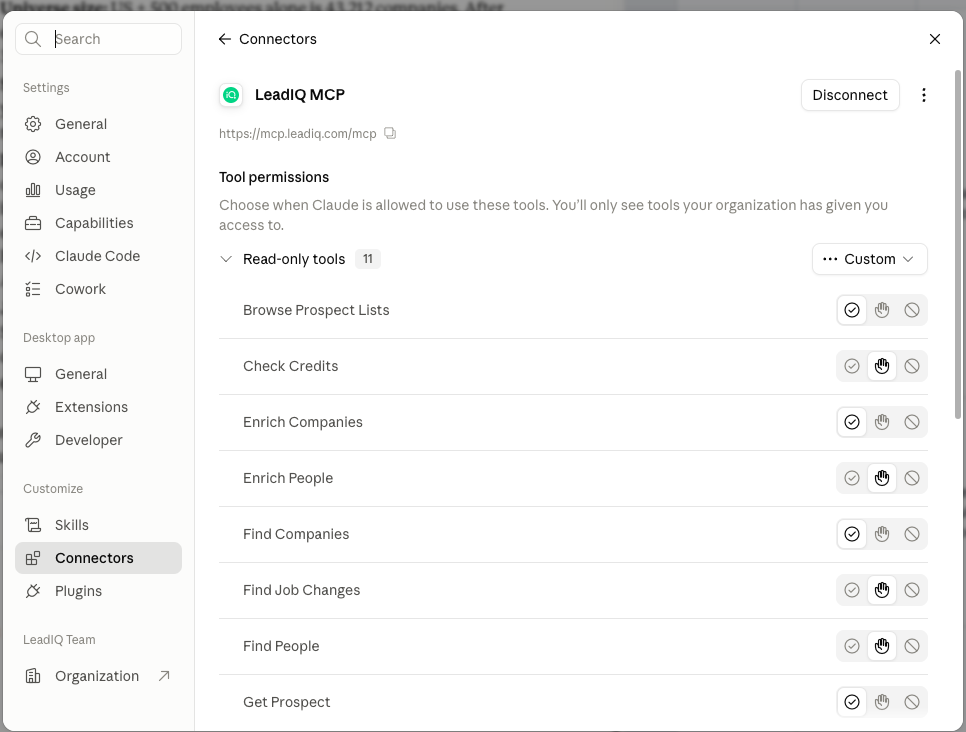Block the Find Companies tool
966x732 pixels.
click(x=912, y=534)
